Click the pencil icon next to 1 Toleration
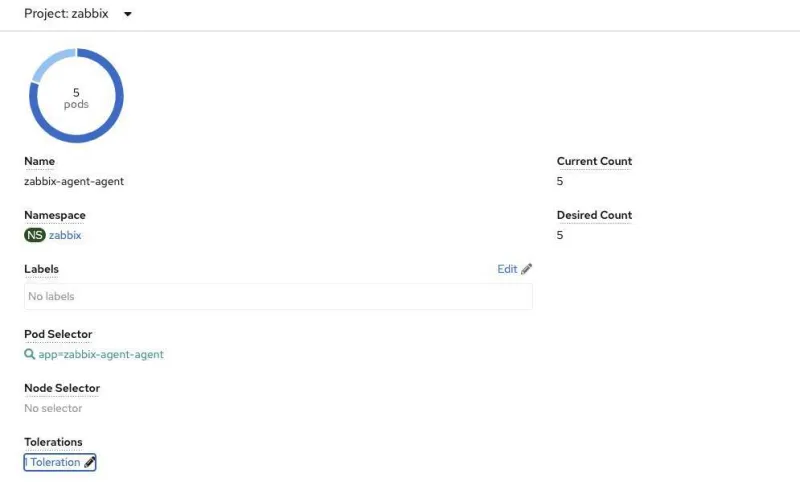 coord(90,462)
